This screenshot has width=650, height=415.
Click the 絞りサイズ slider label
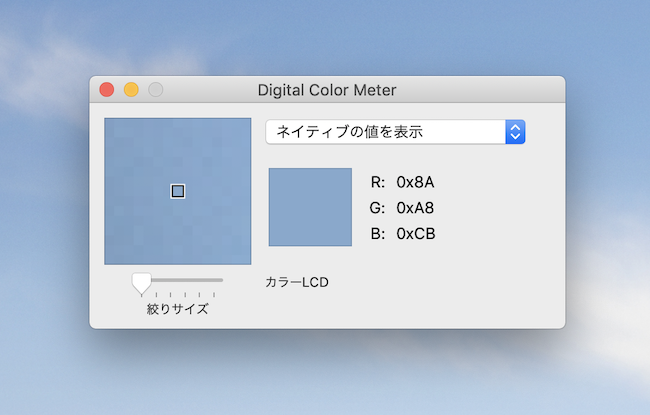tap(177, 309)
